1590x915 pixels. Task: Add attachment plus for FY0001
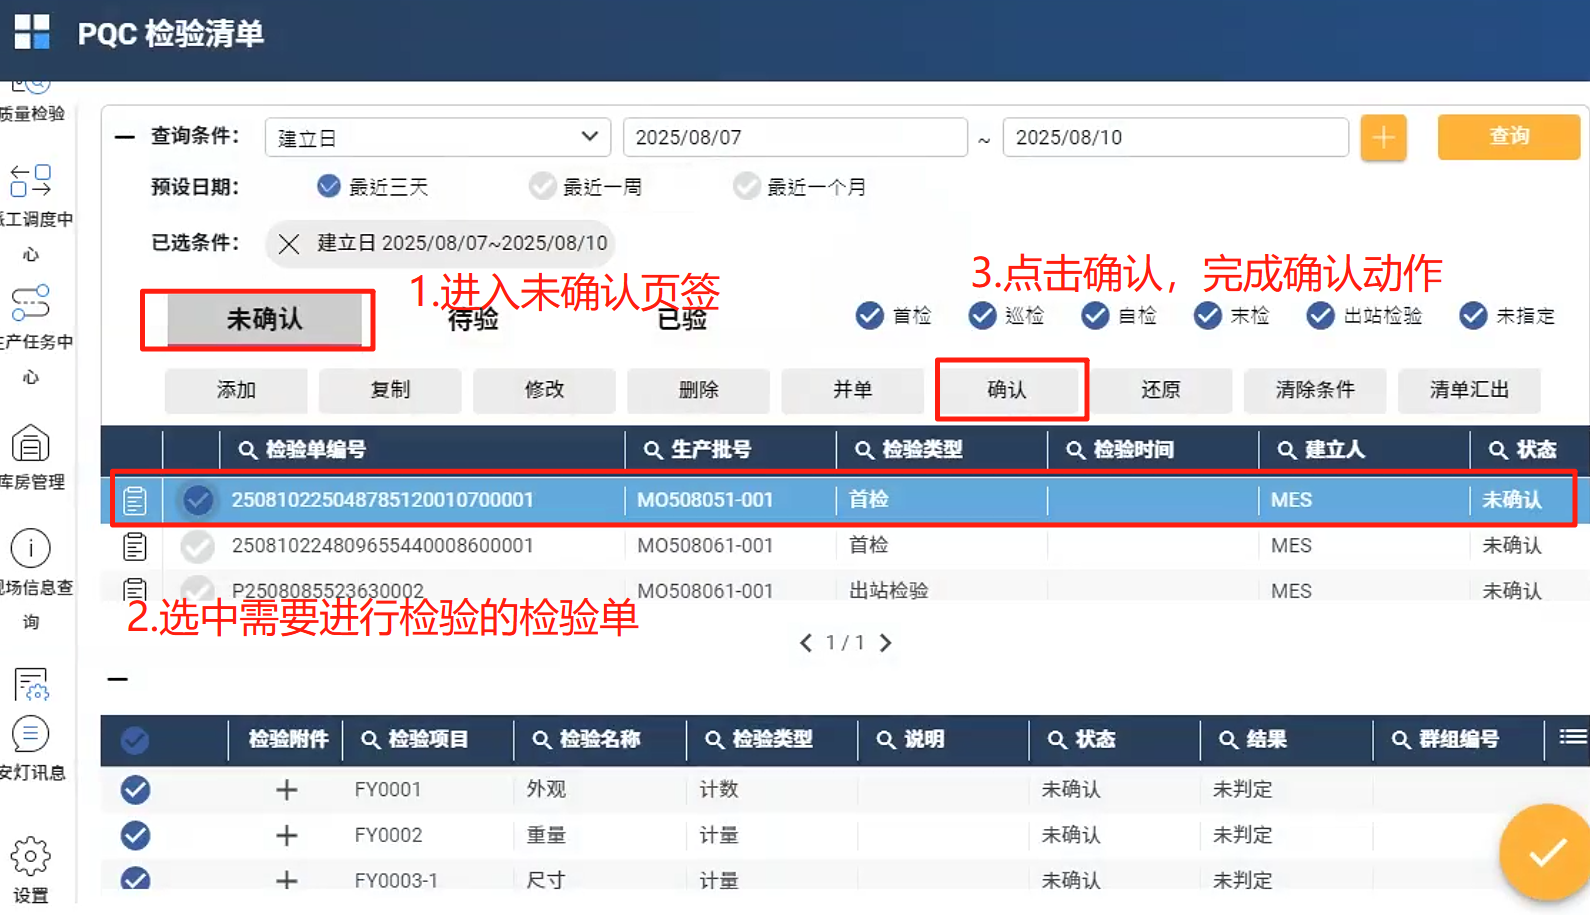click(287, 790)
